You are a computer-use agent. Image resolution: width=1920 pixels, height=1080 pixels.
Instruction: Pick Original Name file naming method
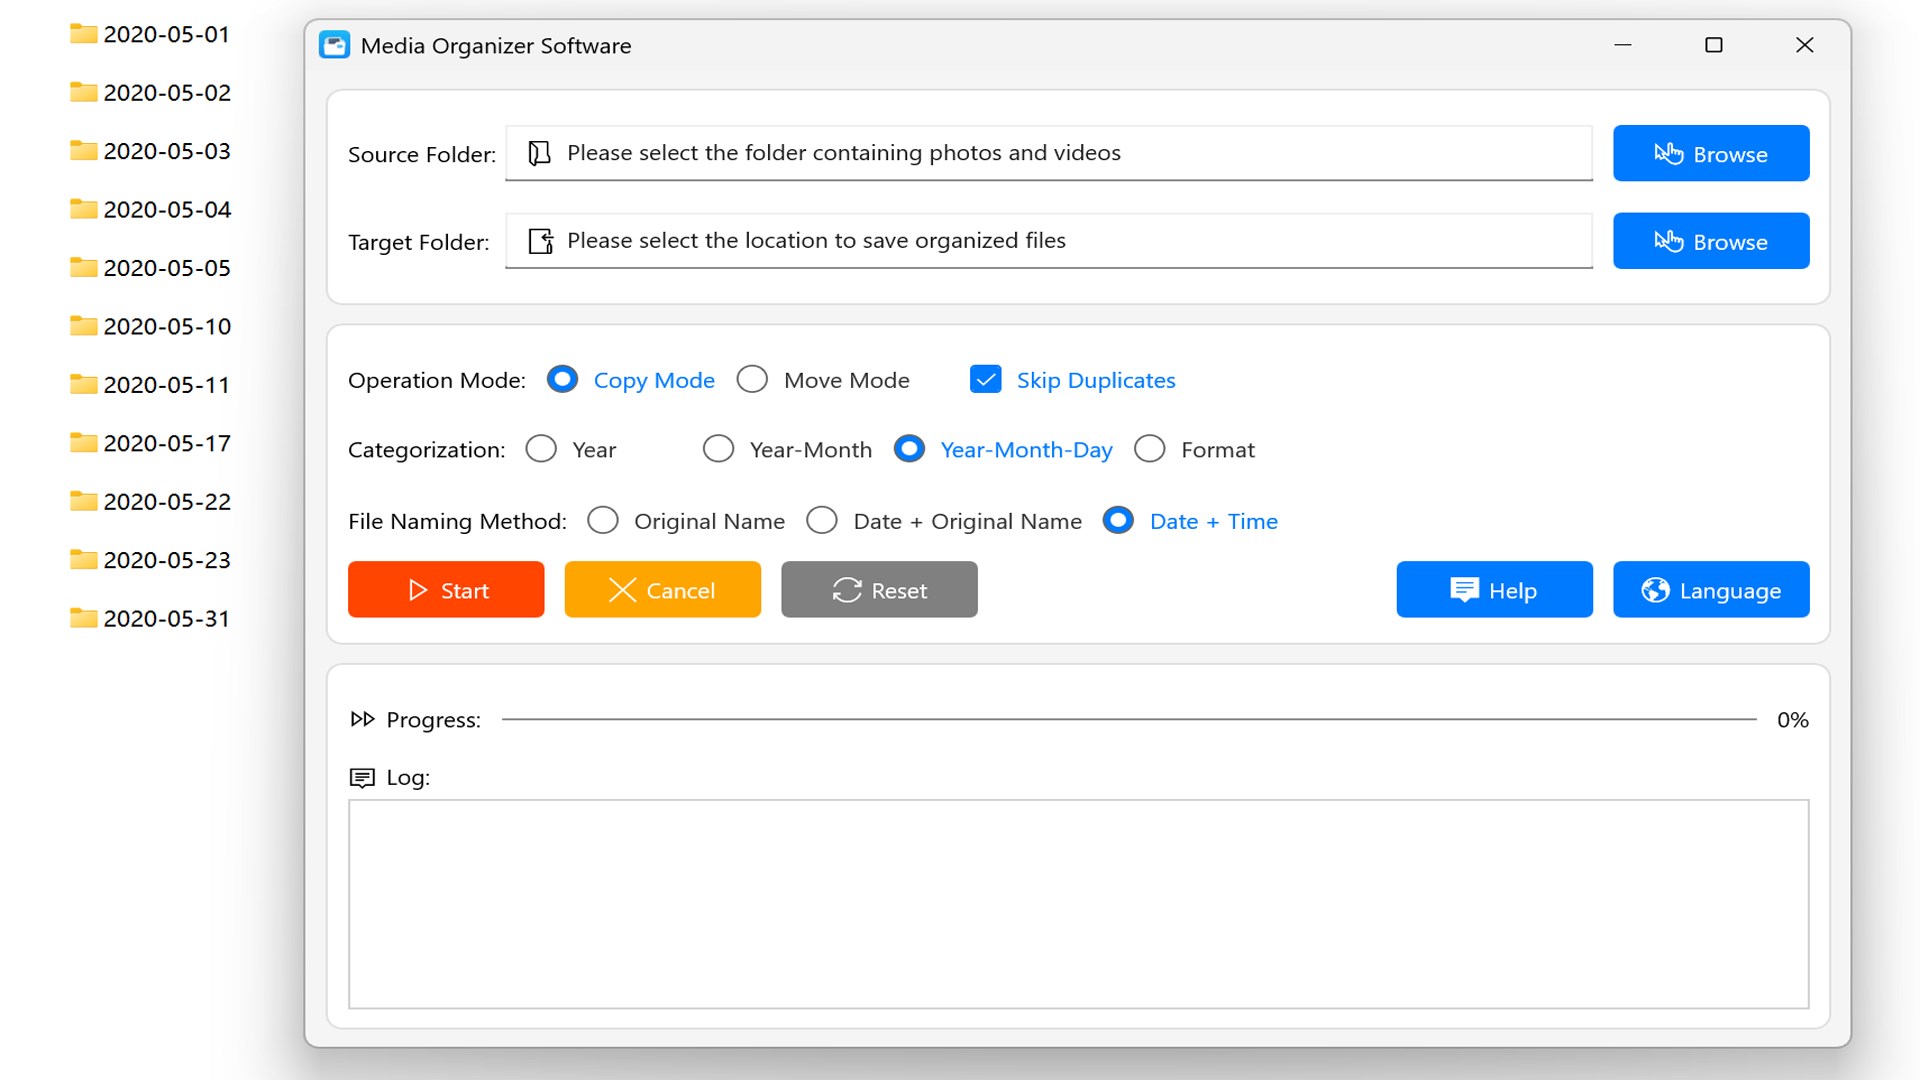click(x=603, y=521)
